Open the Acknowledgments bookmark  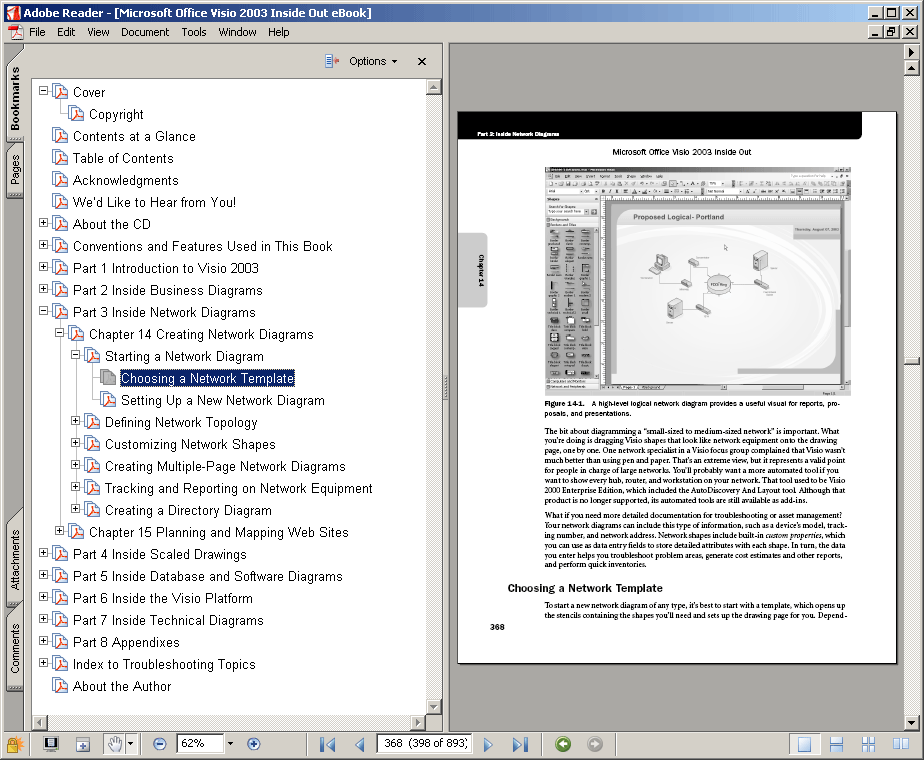tap(126, 180)
